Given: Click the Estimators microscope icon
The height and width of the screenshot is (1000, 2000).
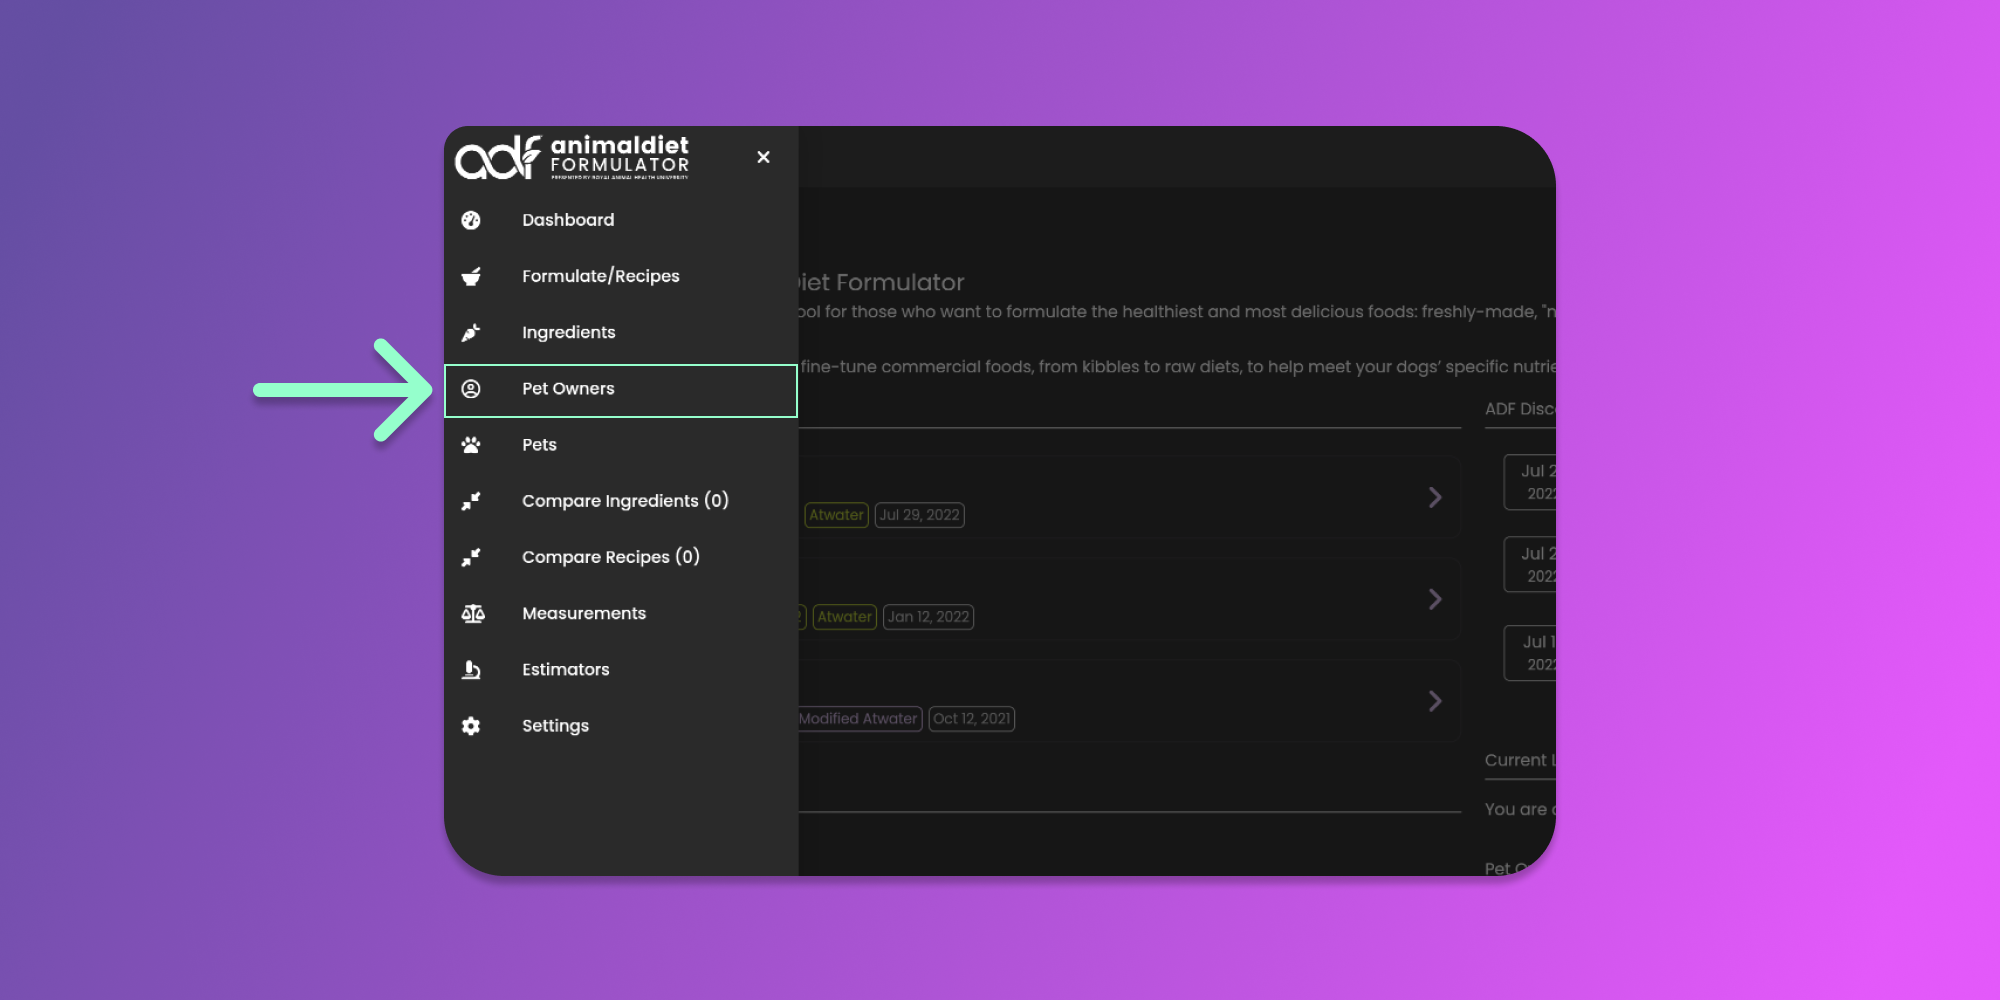Looking at the screenshot, I should click(x=471, y=670).
